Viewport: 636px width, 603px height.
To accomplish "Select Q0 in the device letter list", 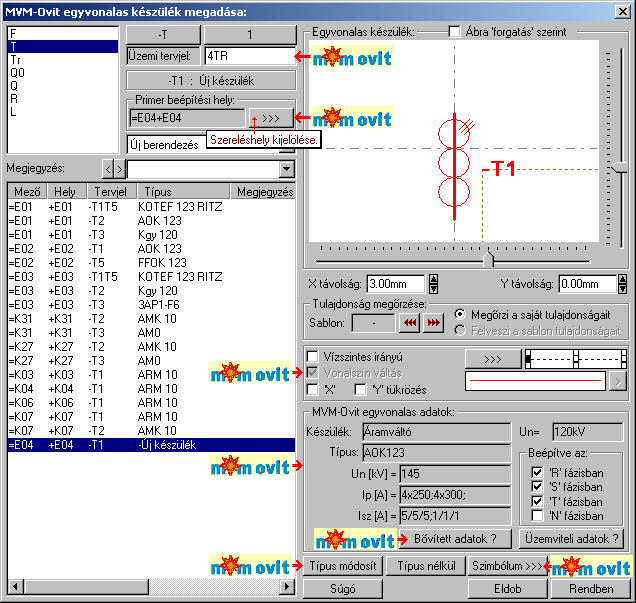I will pos(63,73).
